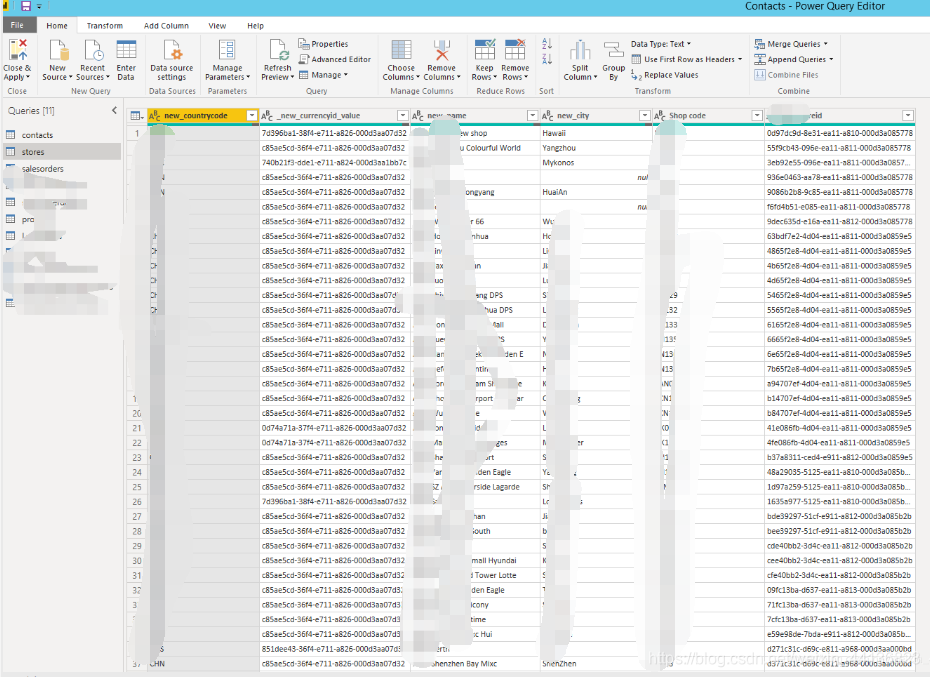930x677 pixels.
Task: Open Shop code column filter dropdown
Action: [x=757, y=116]
